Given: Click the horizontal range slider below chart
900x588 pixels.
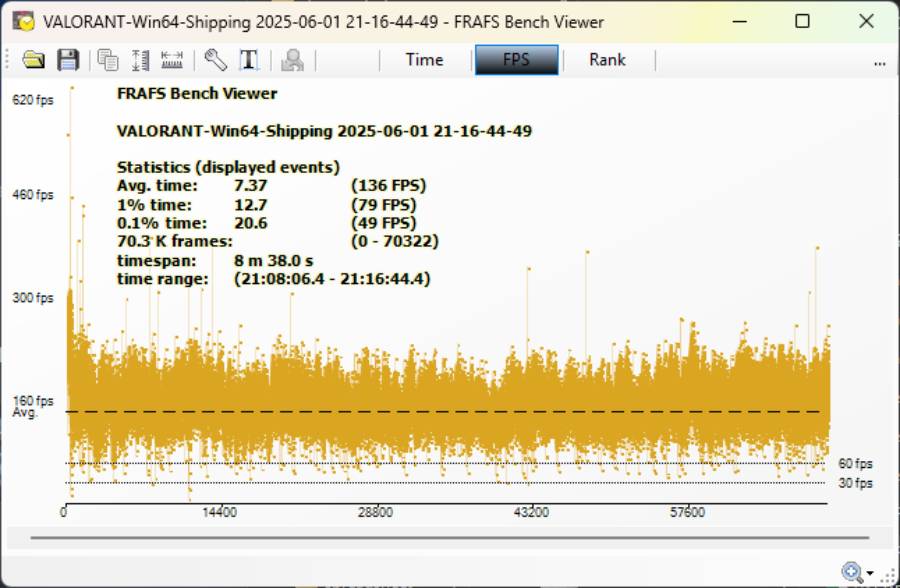Looking at the screenshot, I should tap(450, 538).
